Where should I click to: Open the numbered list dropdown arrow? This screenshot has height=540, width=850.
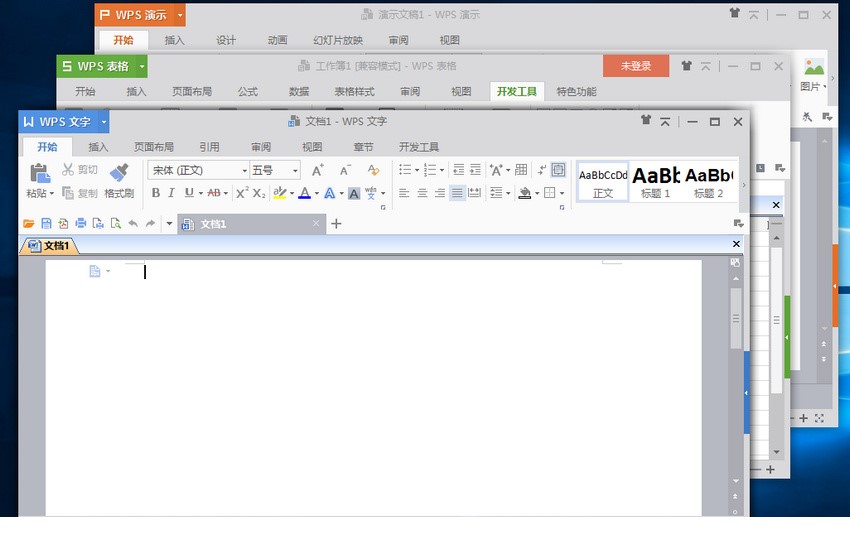(442, 170)
